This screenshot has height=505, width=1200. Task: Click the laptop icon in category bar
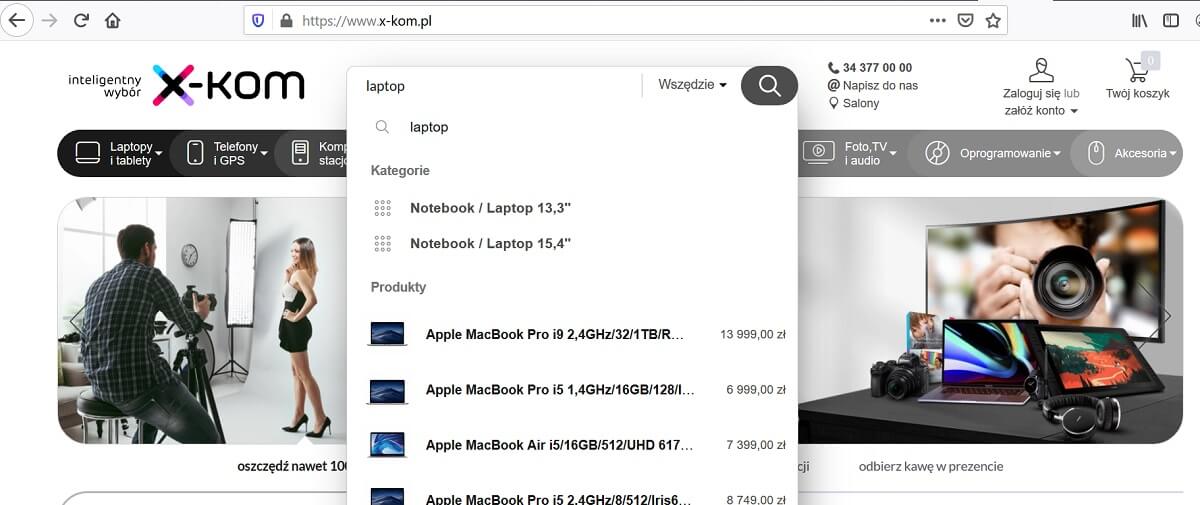click(88, 153)
